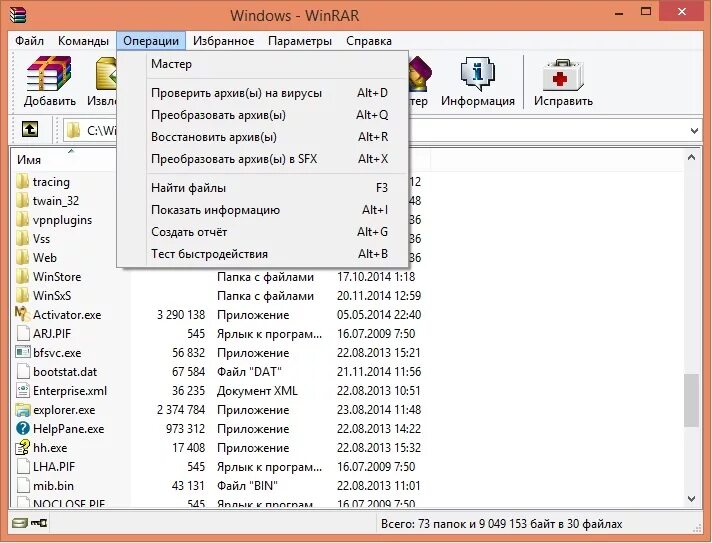Screen dimensions: 712x543
Task: Click the ARJ.PIF file icon
Action: click(23, 333)
